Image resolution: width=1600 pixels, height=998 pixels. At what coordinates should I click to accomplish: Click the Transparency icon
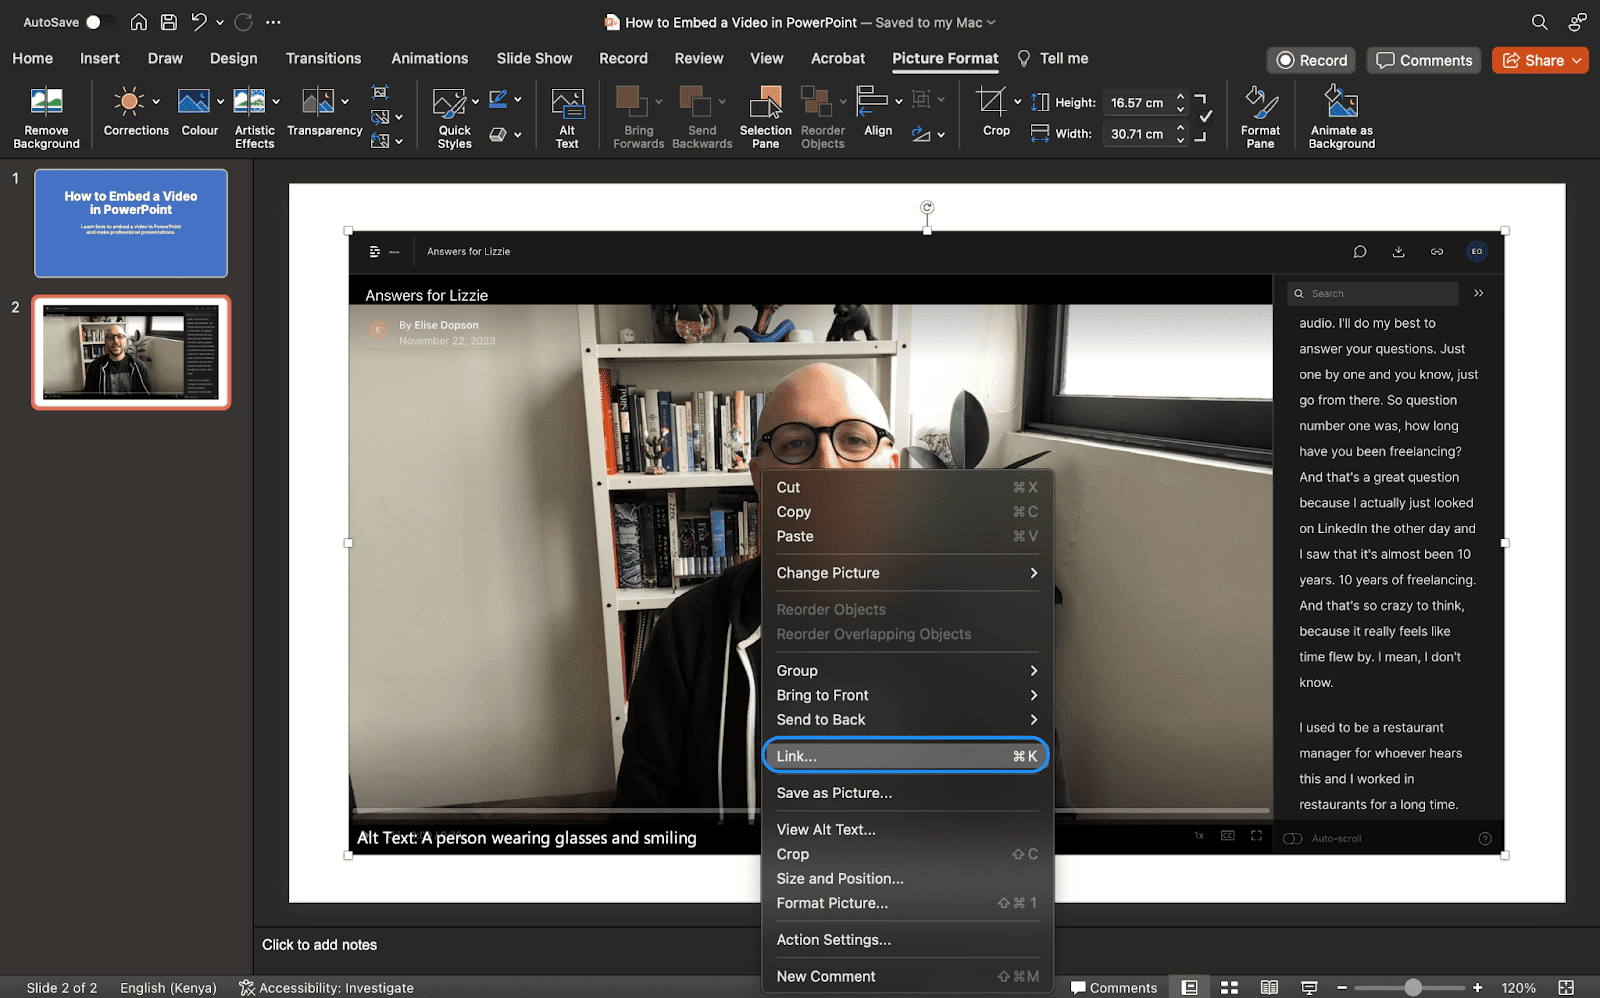coord(318,102)
